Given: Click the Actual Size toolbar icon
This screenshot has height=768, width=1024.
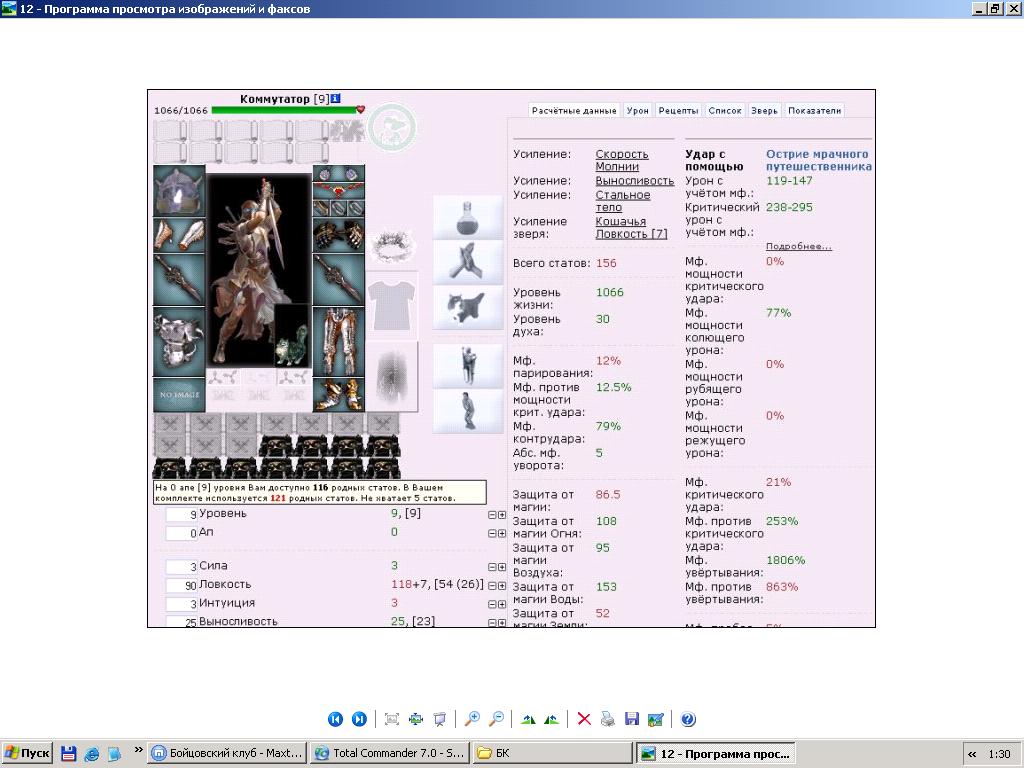Looking at the screenshot, I should point(416,719).
